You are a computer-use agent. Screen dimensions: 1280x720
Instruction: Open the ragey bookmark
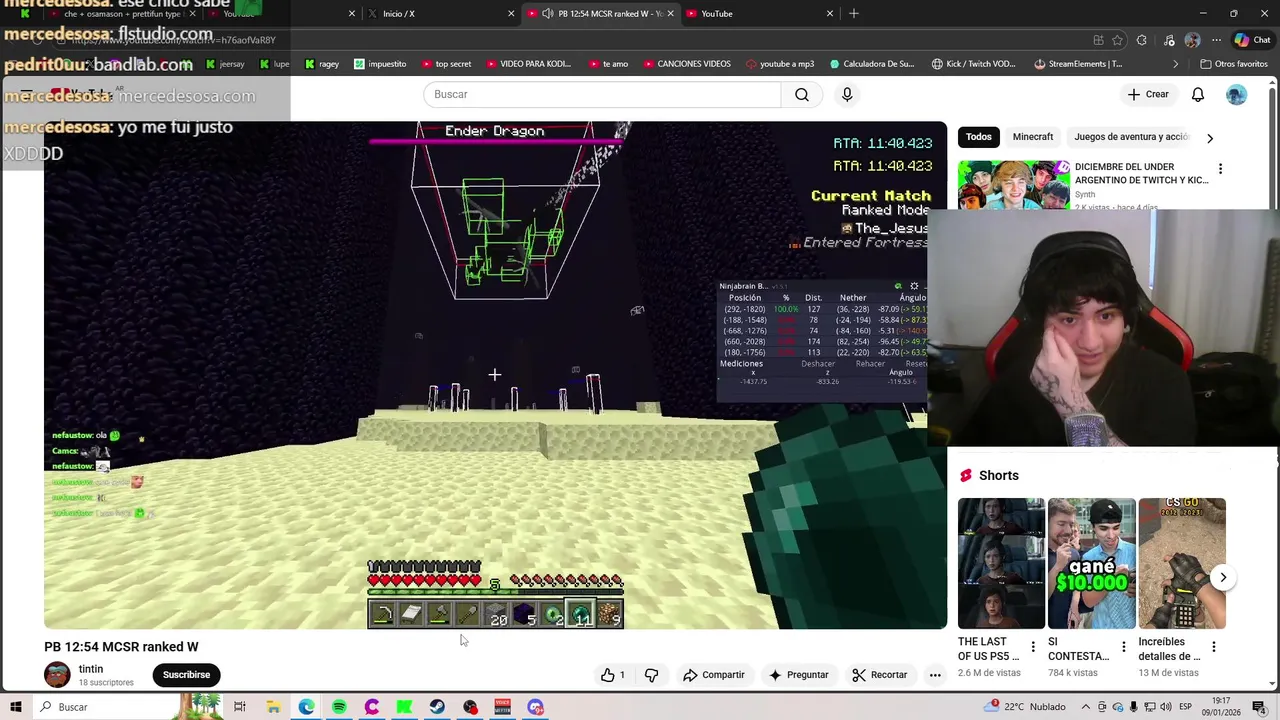point(322,64)
